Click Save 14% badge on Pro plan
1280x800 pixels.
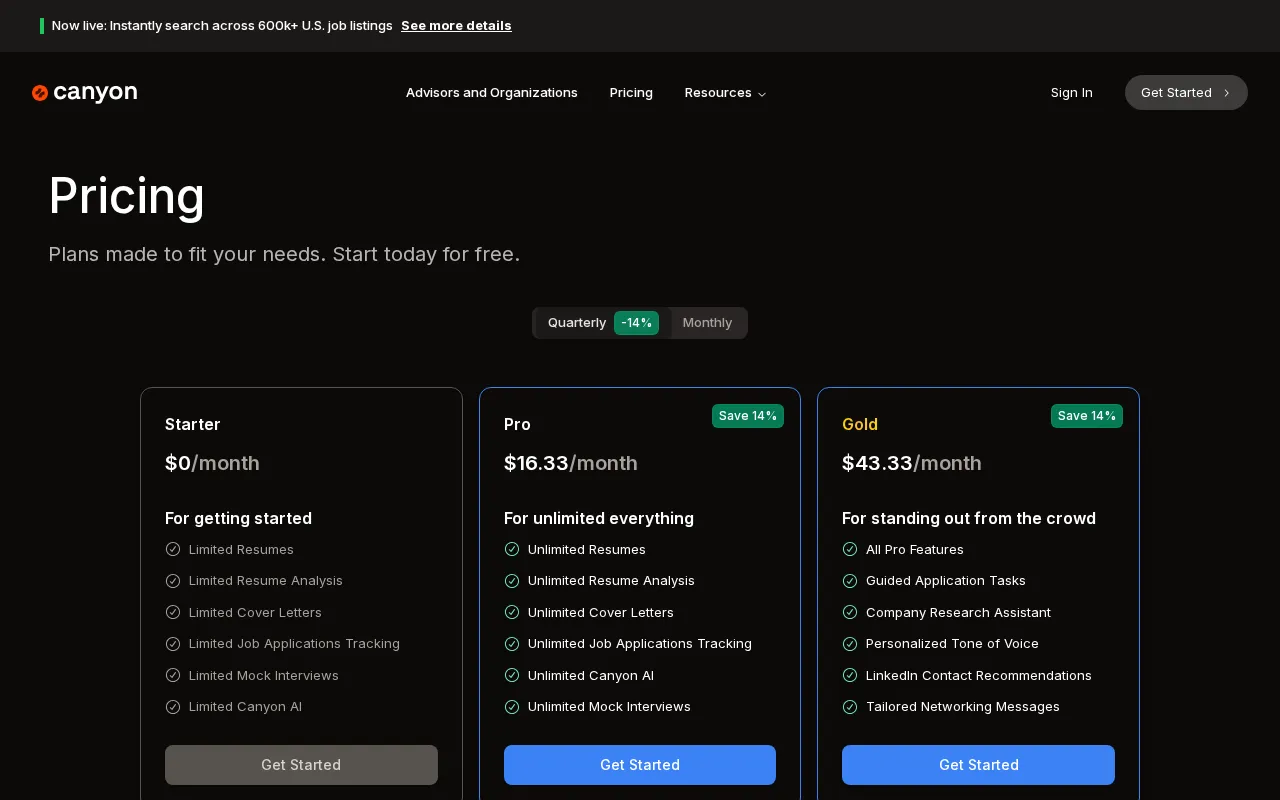coord(748,416)
